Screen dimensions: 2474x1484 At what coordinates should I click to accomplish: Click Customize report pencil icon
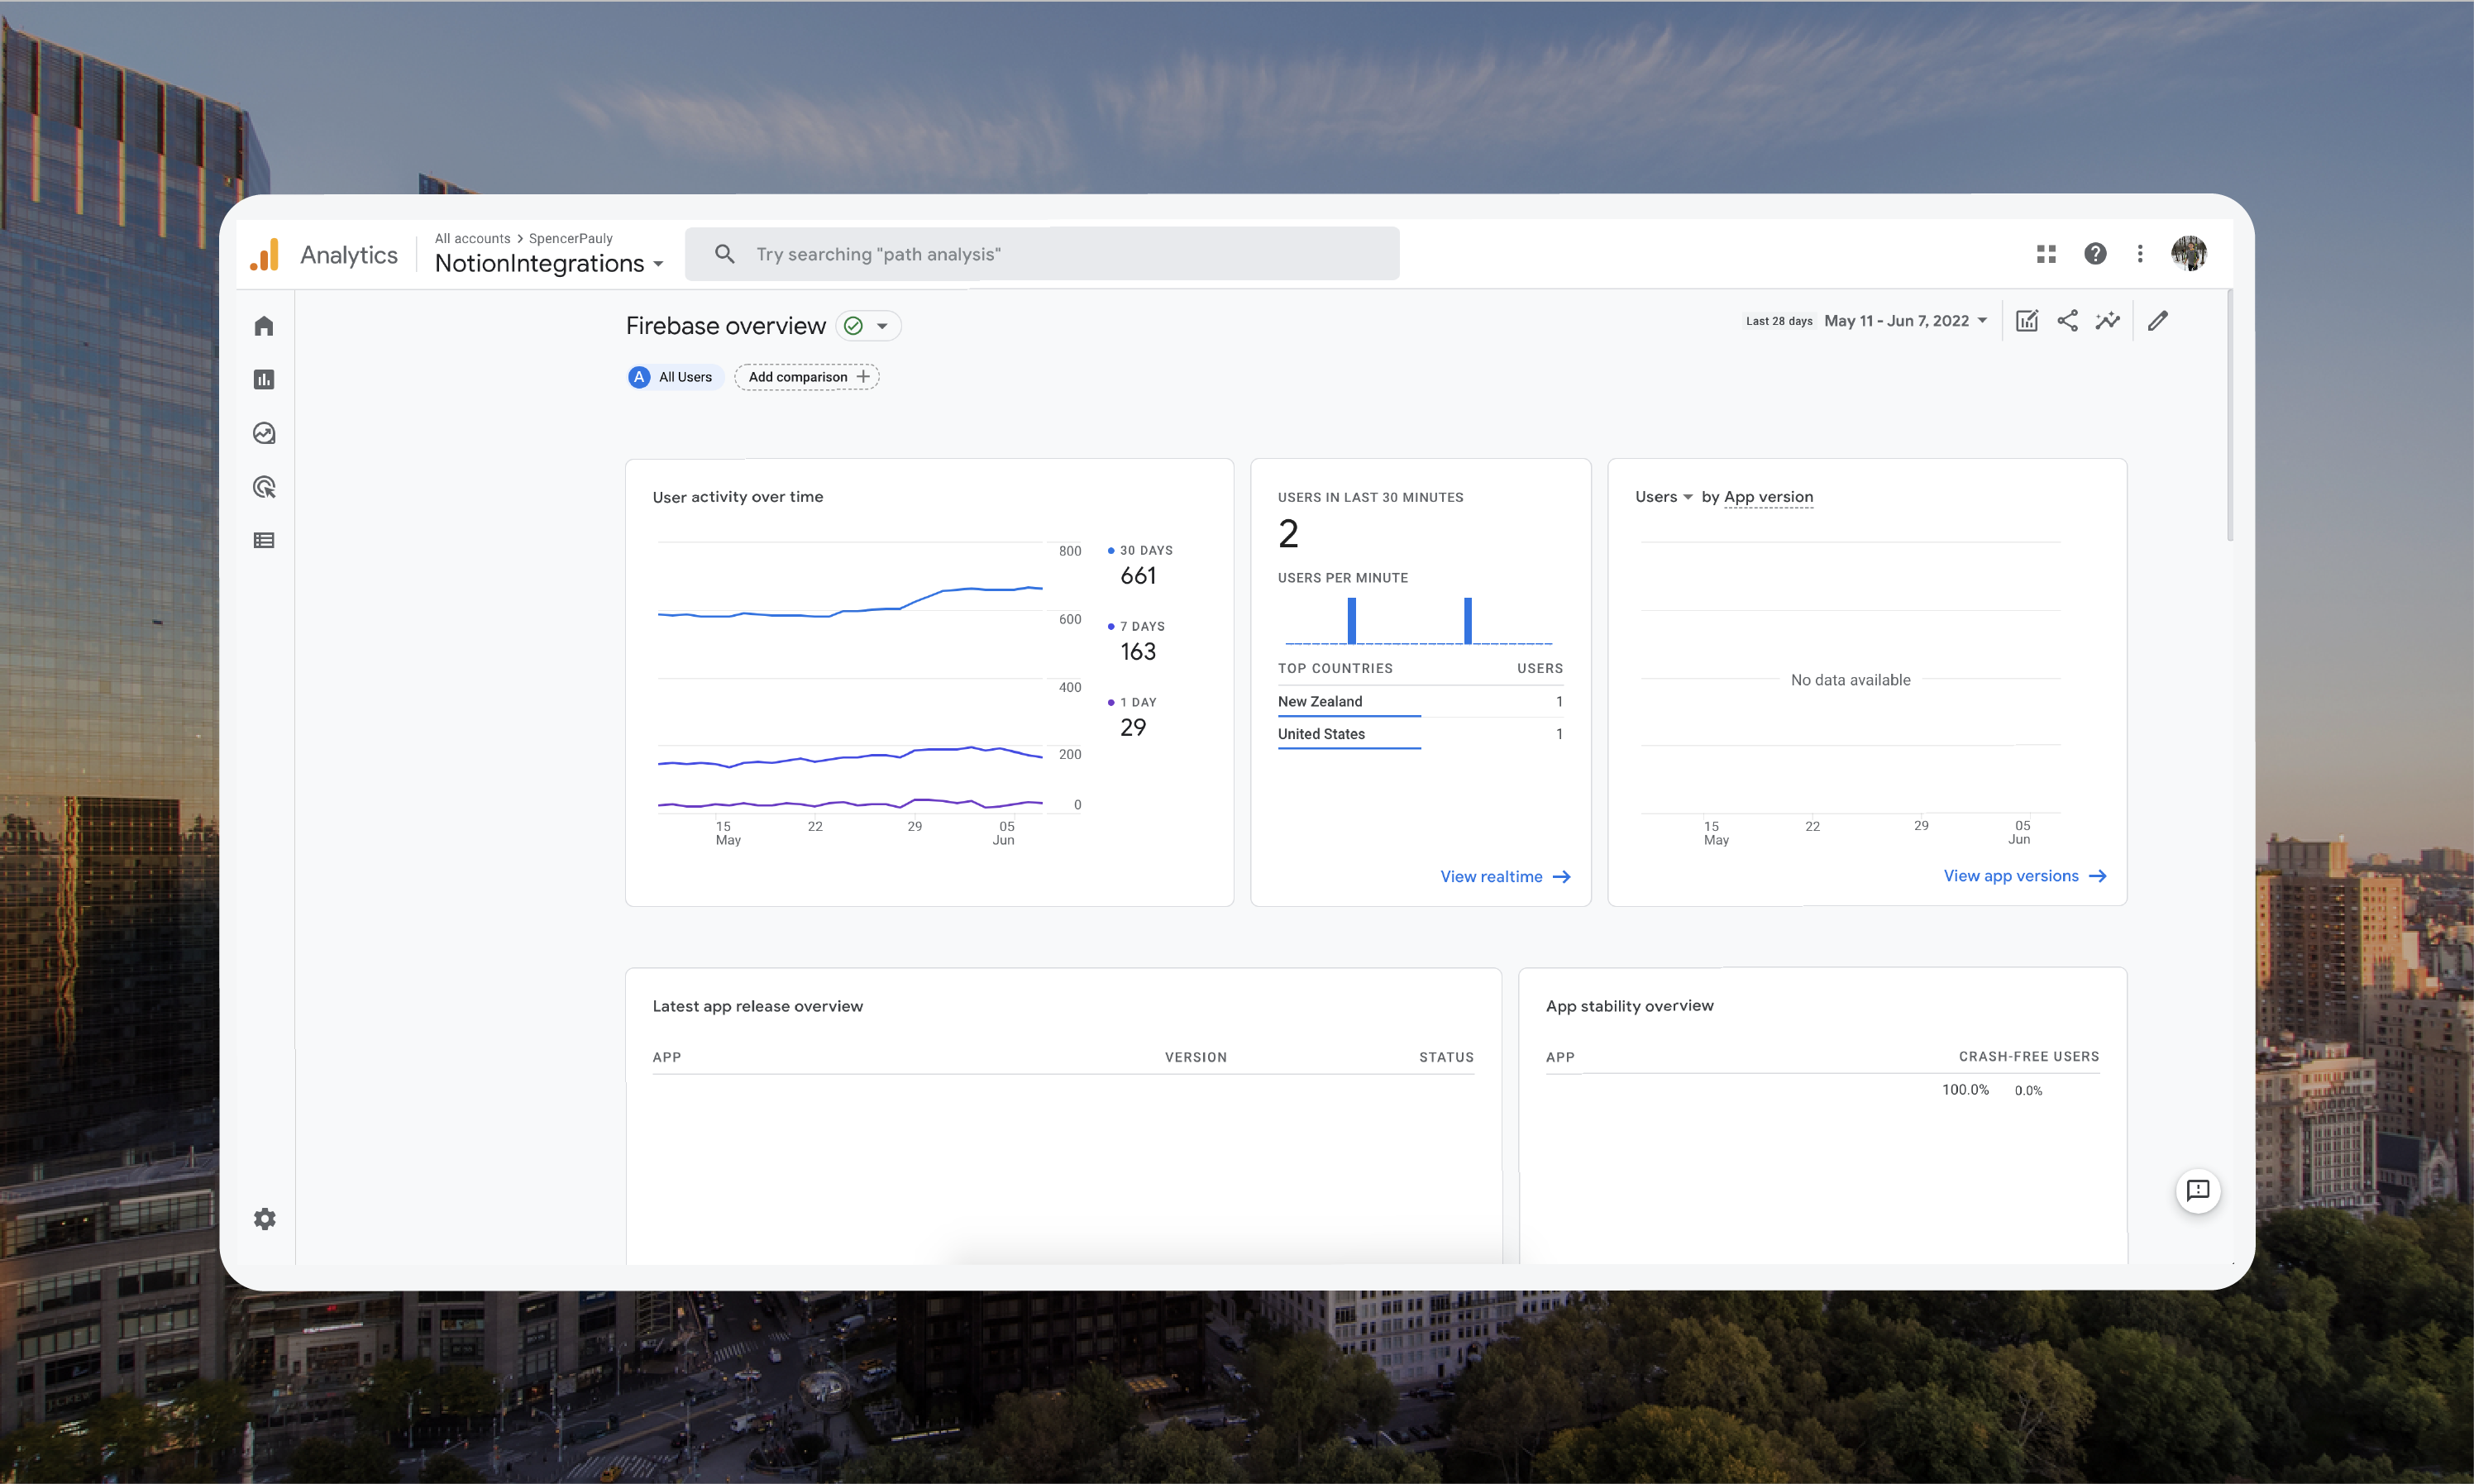2158,321
